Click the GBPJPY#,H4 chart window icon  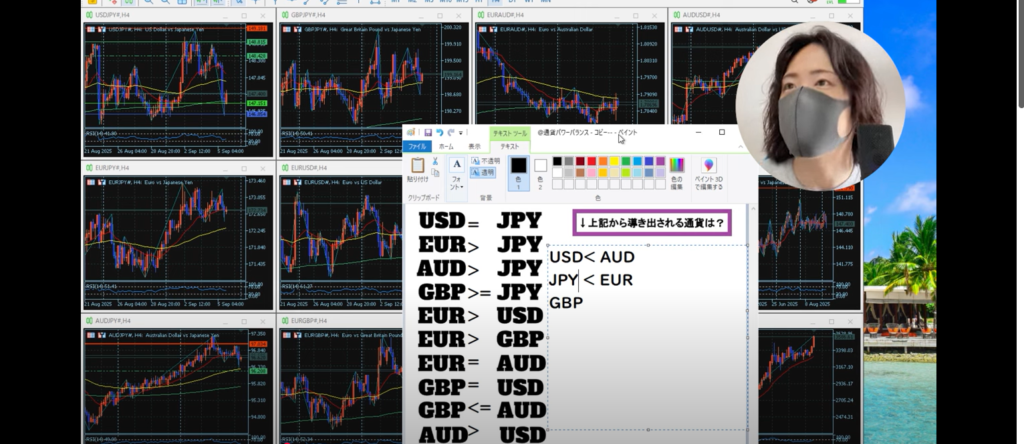click(x=285, y=15)
